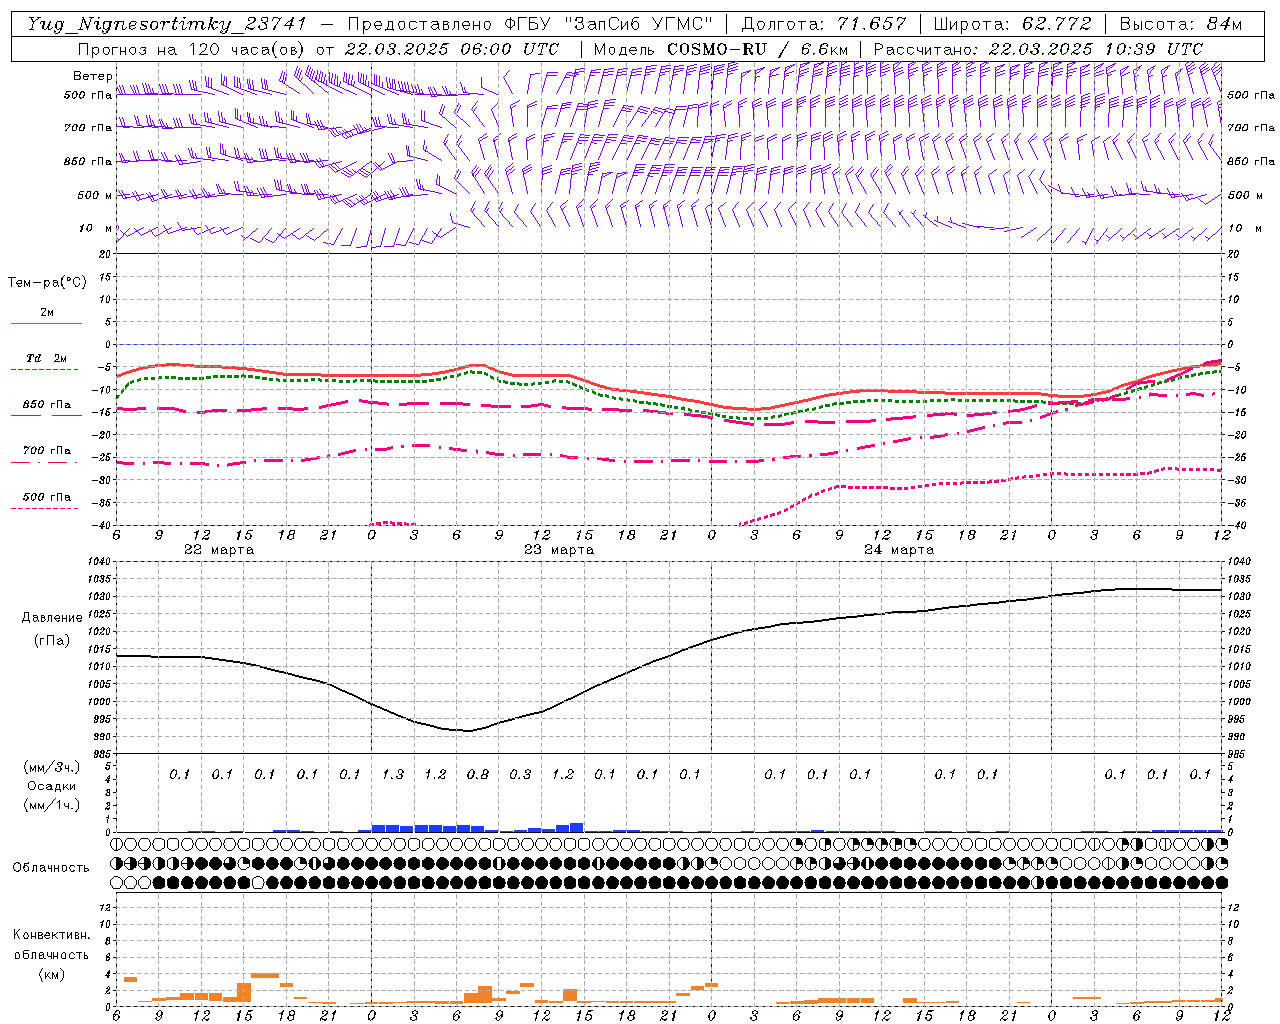1280x1024 pixels.
Task: Click the "500 м" wind level label on left
Action: coord(95,196)
